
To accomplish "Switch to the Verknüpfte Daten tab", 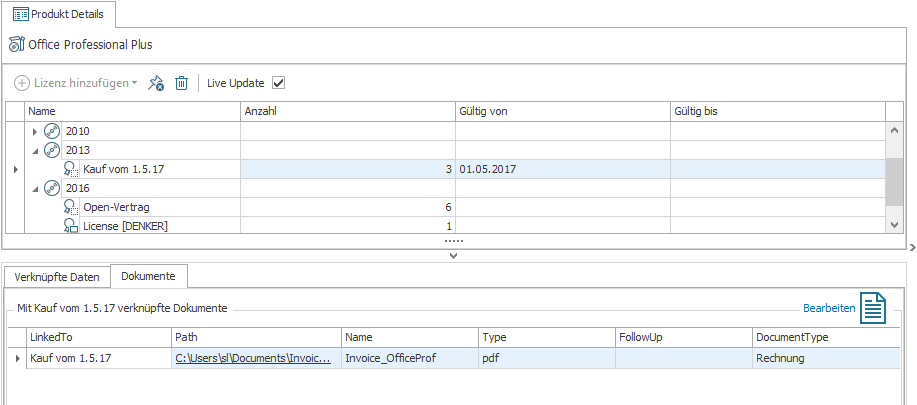I will (57, 277).
